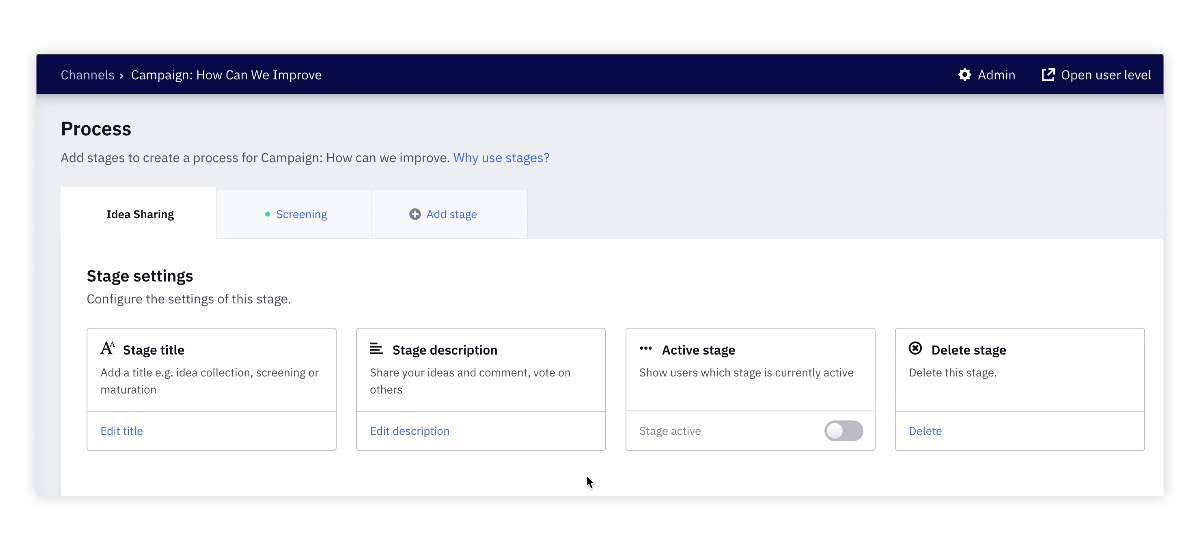Click the Active stage three-dots icon
Viewport: 1200px width, 550px height.
pyautogui.click(x=646, y=349)
